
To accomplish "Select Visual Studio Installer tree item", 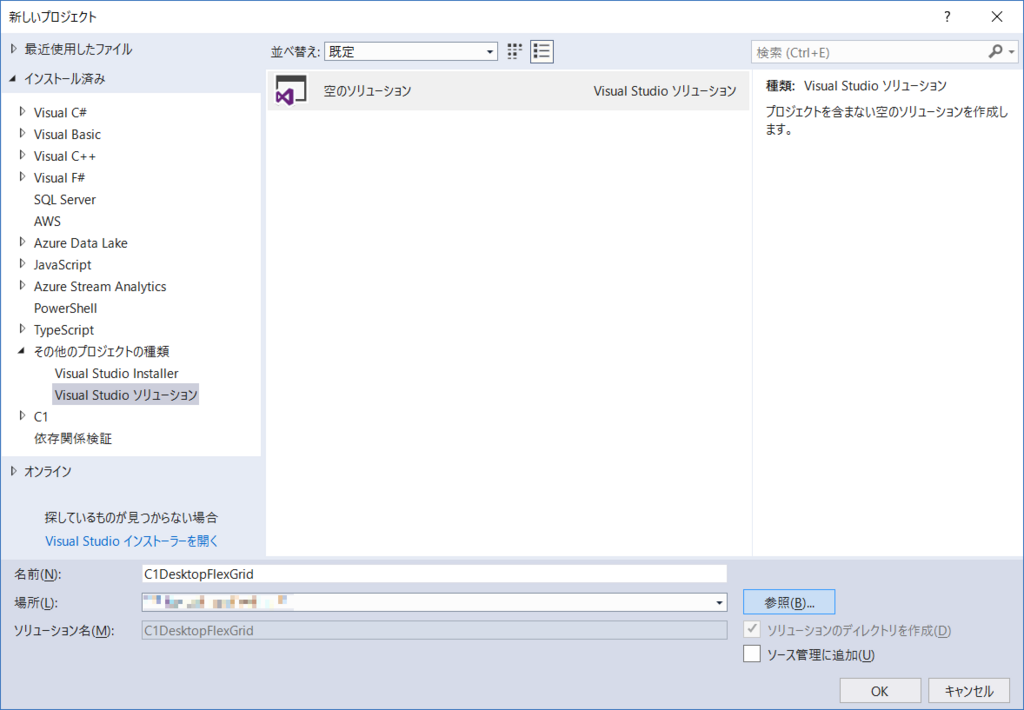I will [116, 373].
